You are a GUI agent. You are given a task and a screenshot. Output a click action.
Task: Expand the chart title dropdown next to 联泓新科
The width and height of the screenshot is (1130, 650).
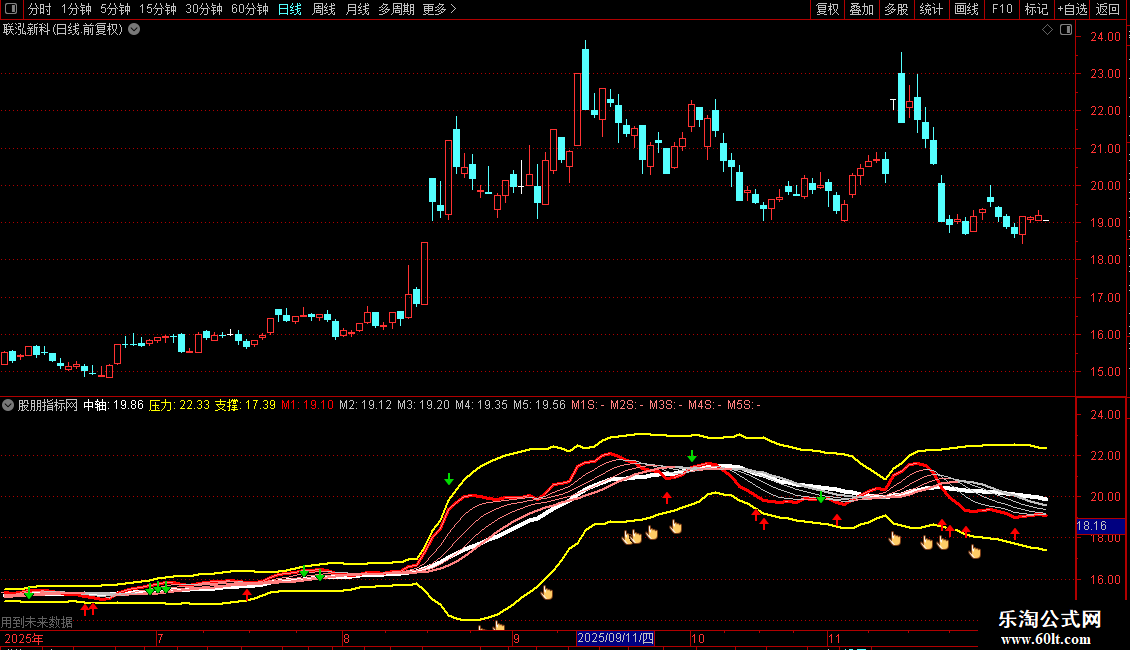pos(134,30)
